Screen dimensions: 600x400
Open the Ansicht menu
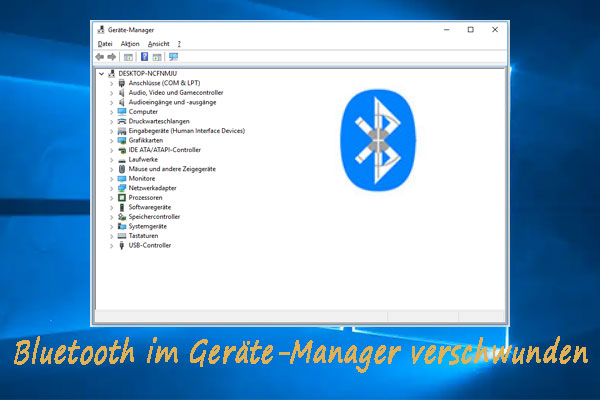[158, 44]
